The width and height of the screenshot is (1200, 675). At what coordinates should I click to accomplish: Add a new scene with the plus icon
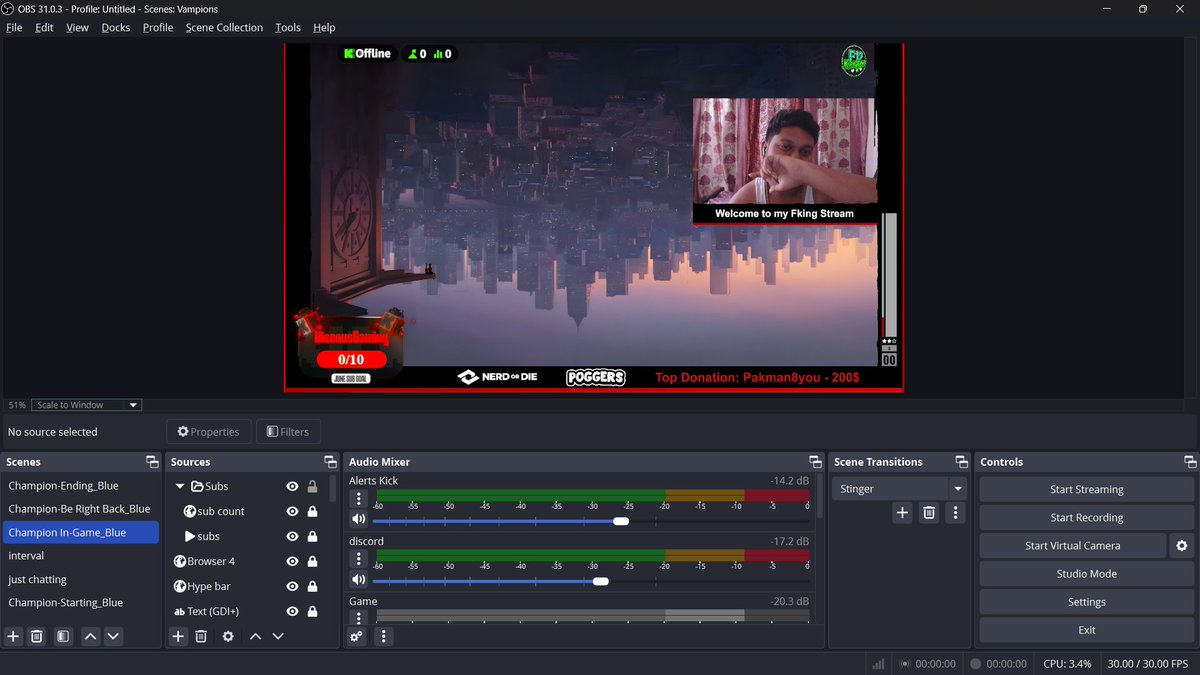click(14, 636)
